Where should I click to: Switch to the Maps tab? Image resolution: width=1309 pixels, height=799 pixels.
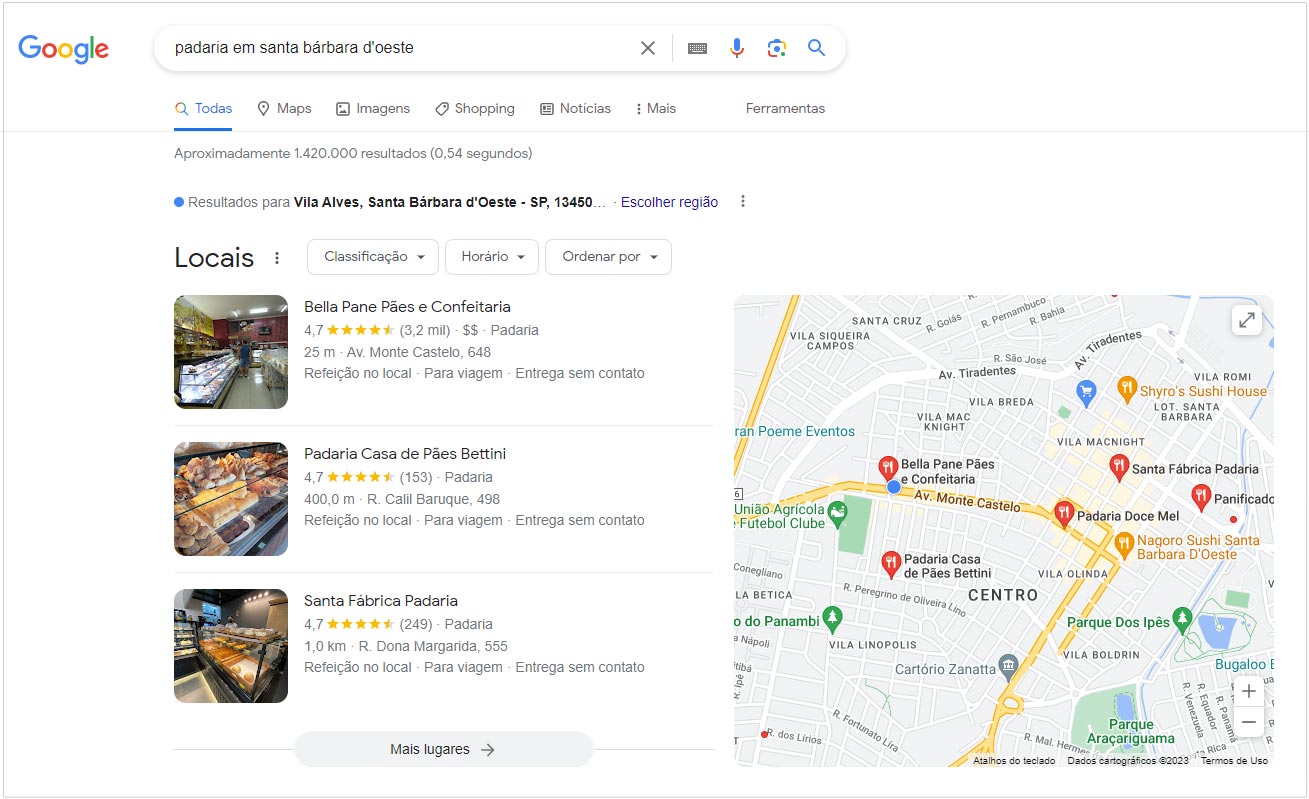click(x=284, y=108)
